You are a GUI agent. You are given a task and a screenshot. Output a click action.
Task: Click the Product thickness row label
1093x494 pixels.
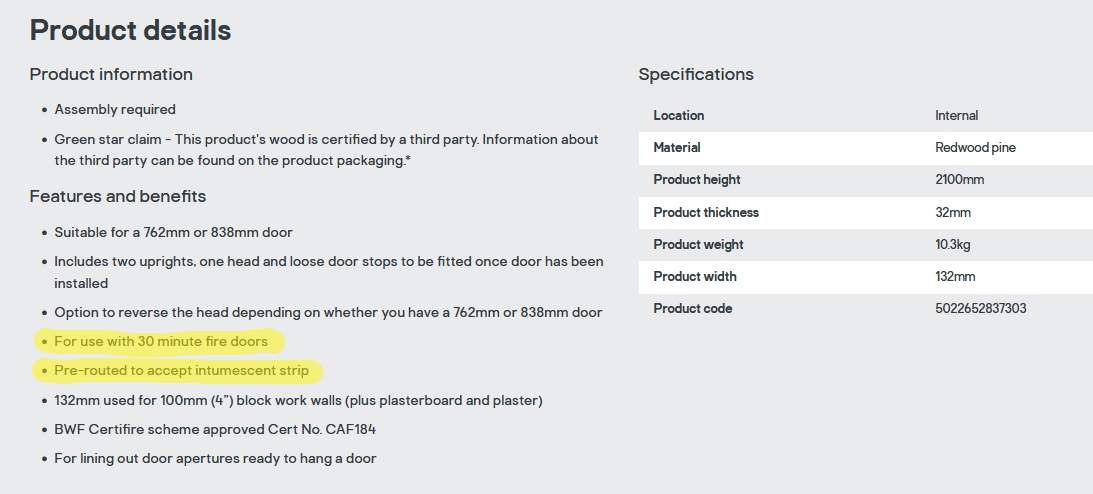[x=706, y=212]
